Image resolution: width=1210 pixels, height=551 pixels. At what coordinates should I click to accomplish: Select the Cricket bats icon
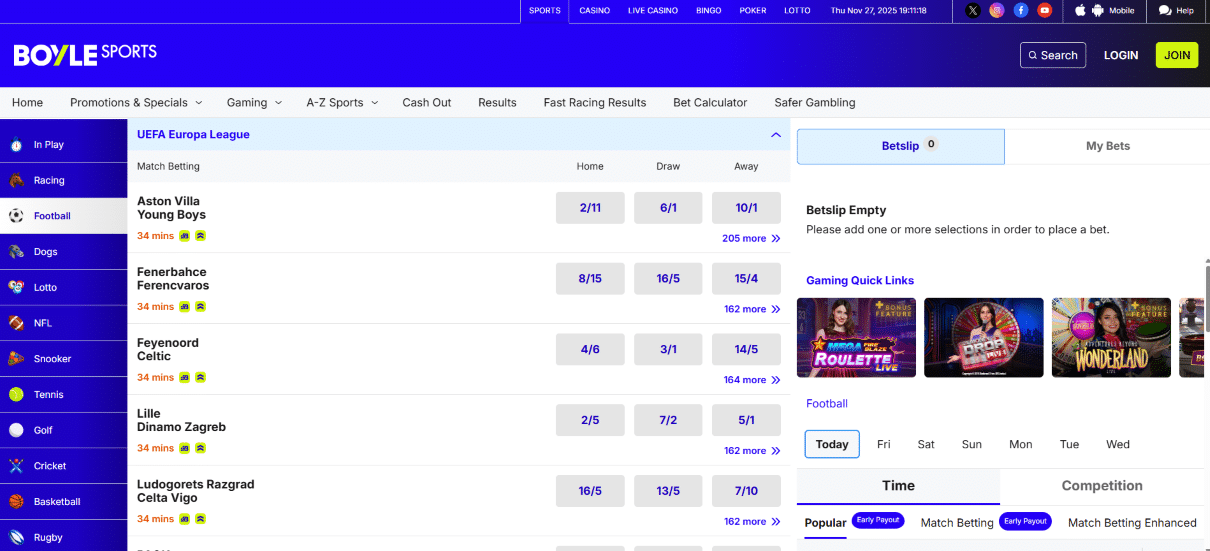click(16, 466)
